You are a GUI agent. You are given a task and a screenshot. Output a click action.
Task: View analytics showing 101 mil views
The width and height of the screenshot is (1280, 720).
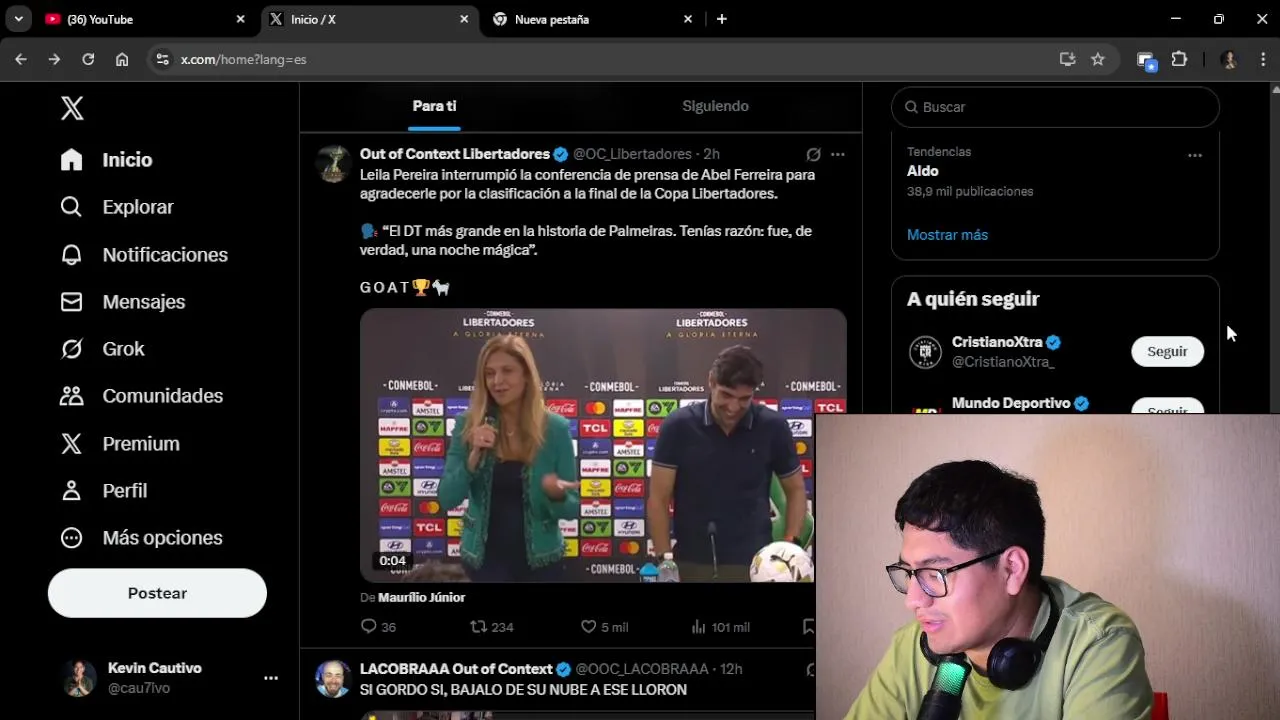click(x=720, y=627)
